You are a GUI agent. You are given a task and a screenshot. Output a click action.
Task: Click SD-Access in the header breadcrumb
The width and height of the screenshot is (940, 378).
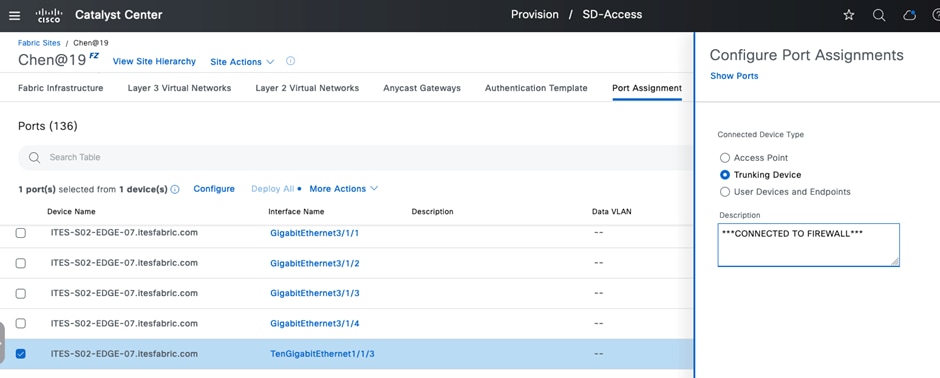(x=612, y=14)
